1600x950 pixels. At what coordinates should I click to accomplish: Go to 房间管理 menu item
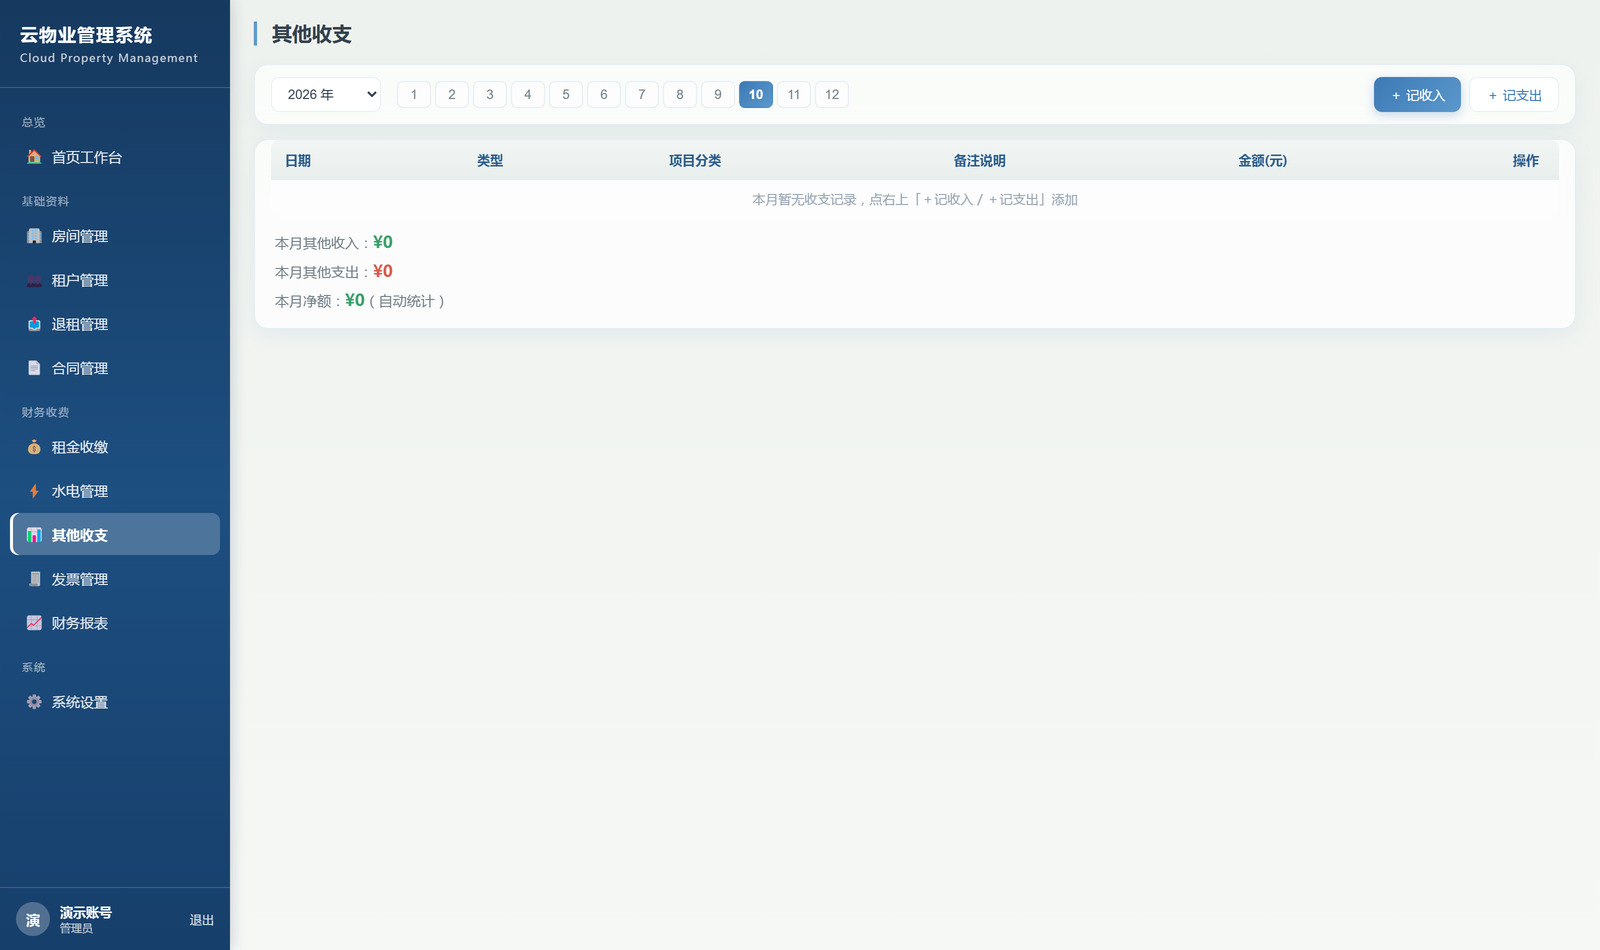point(115,236)
